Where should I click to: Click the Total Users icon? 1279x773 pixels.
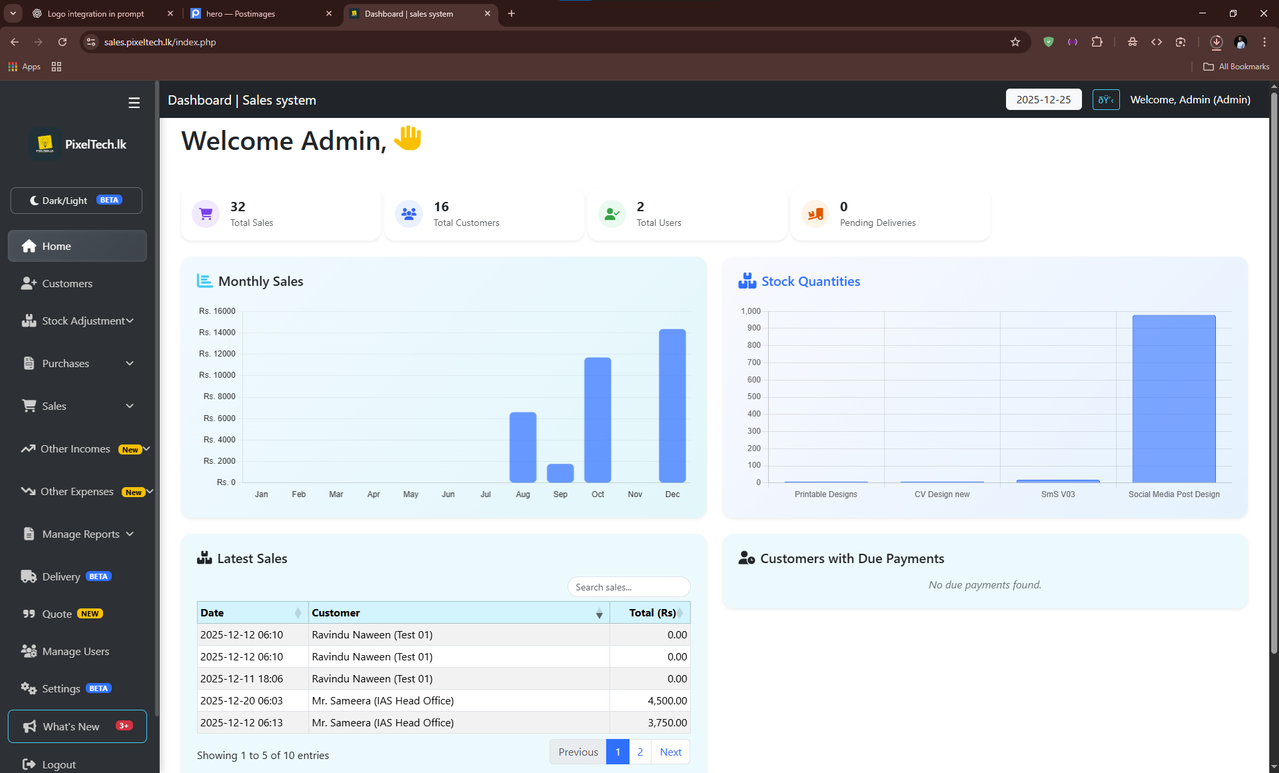point(612,213)
